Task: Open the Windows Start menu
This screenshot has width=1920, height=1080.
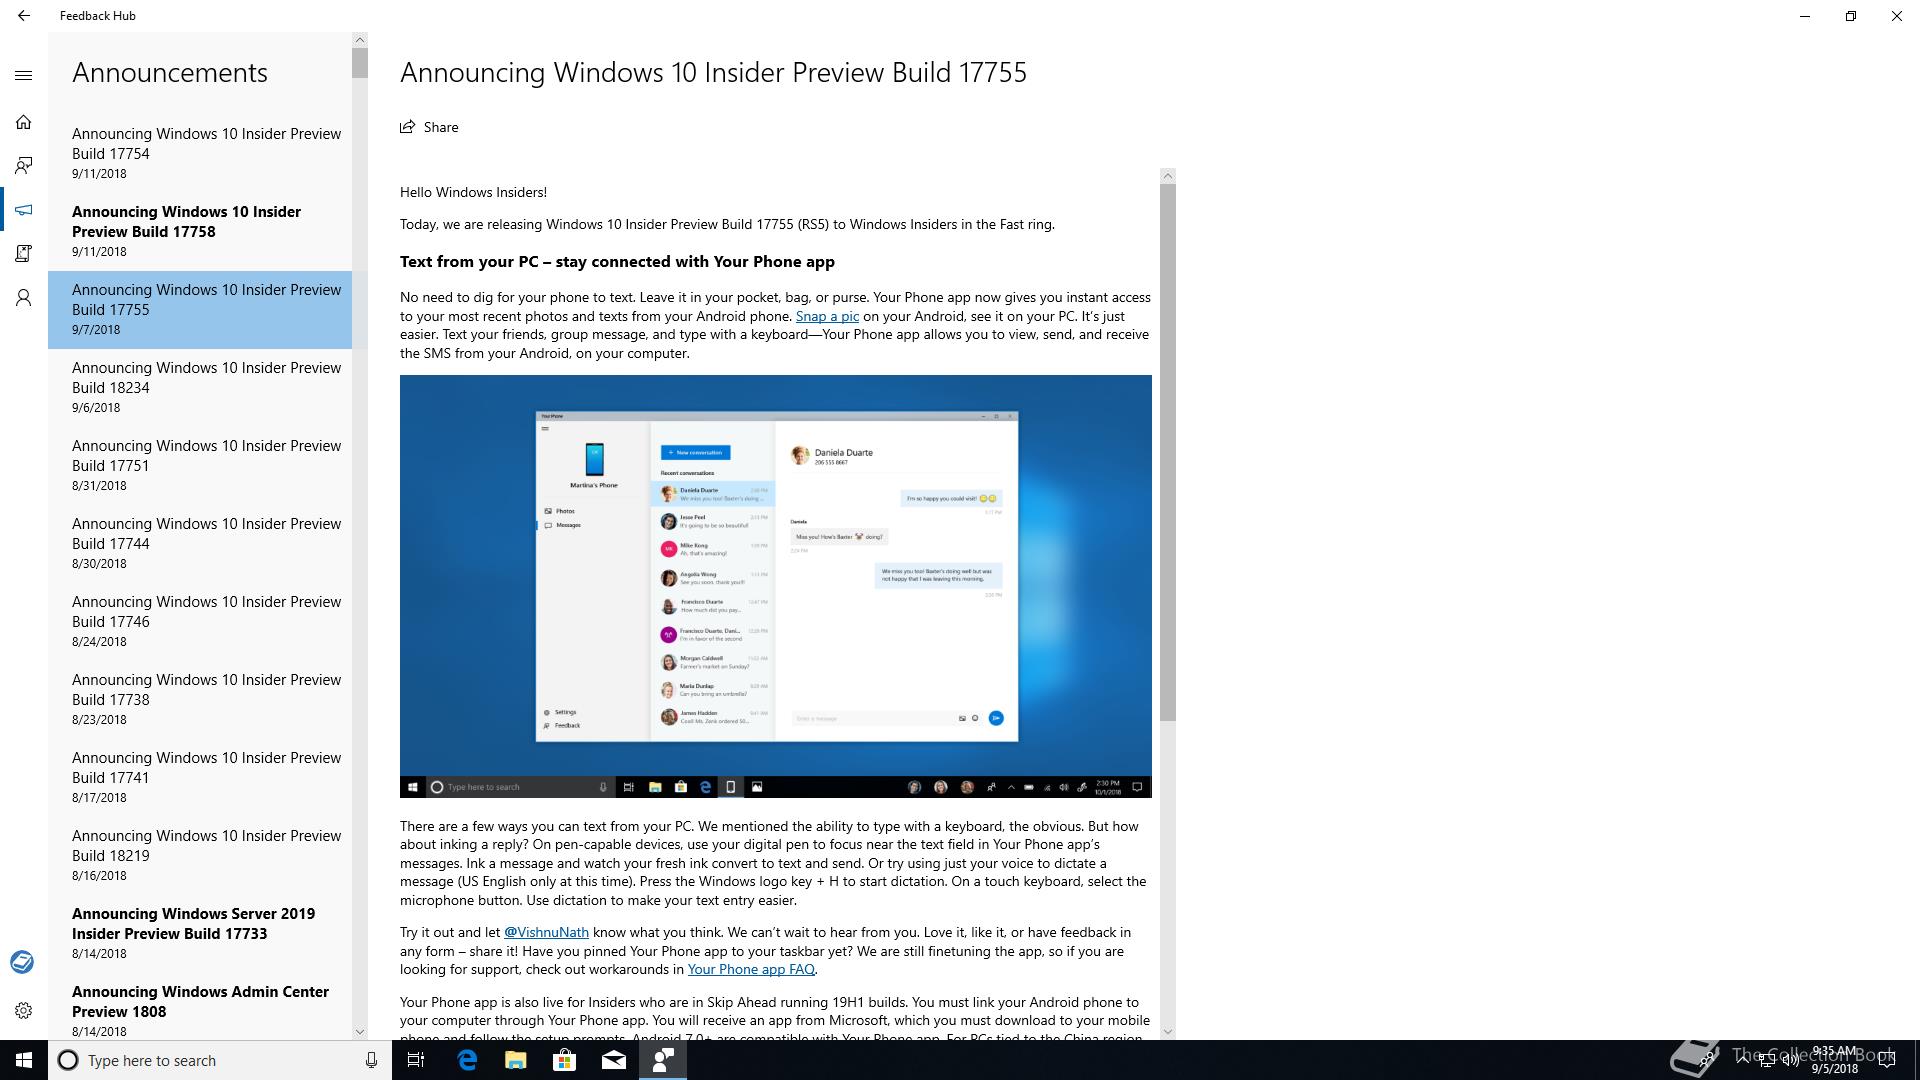Action: point(24,1060)
